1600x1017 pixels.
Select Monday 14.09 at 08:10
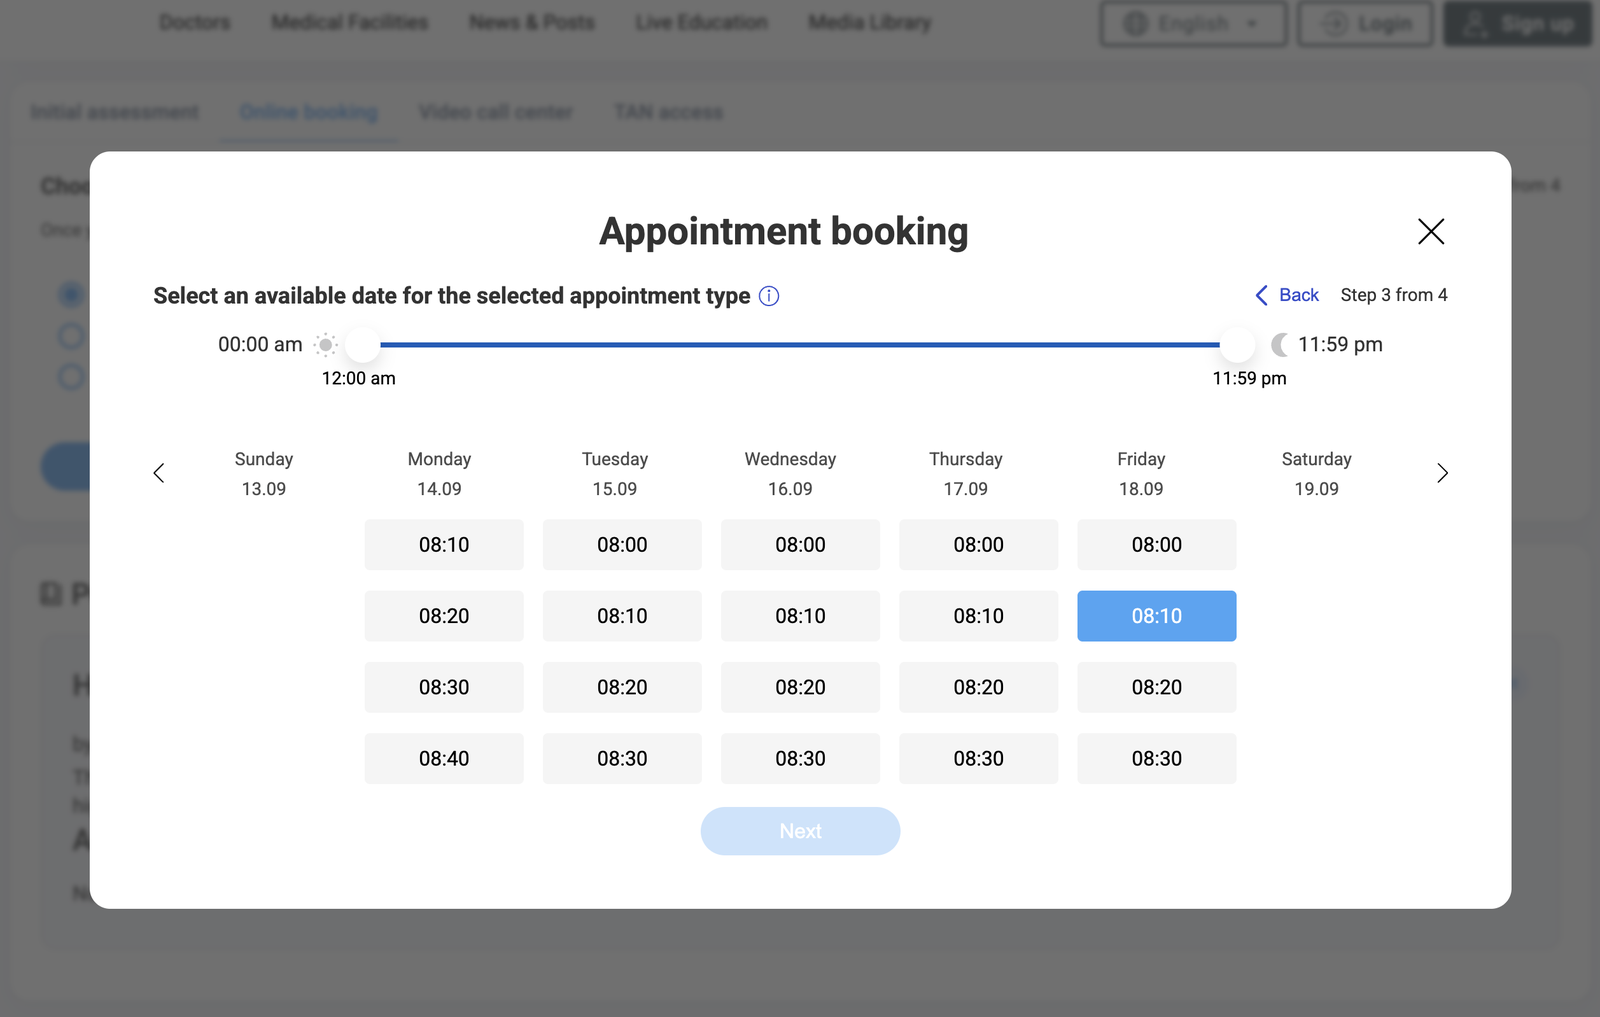click(x=444, y=545)
